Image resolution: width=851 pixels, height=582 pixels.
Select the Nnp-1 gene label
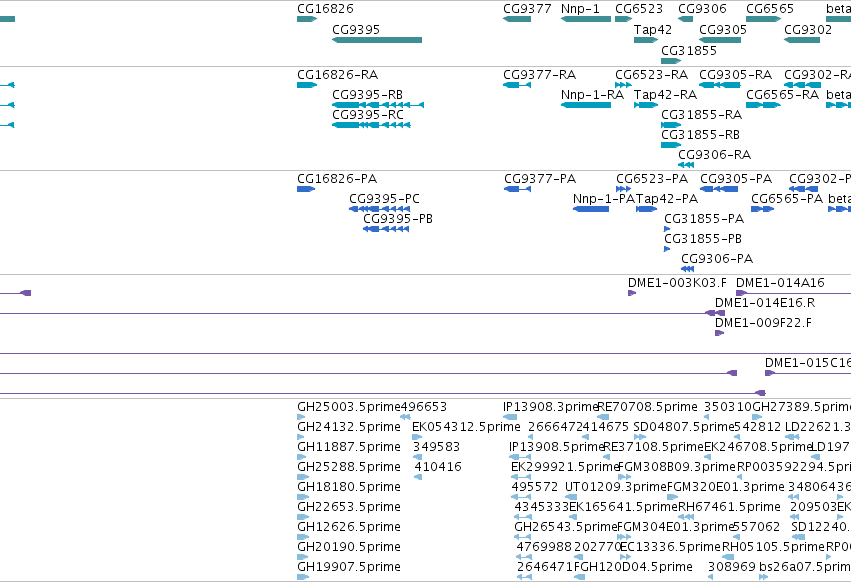click(580, 9)
